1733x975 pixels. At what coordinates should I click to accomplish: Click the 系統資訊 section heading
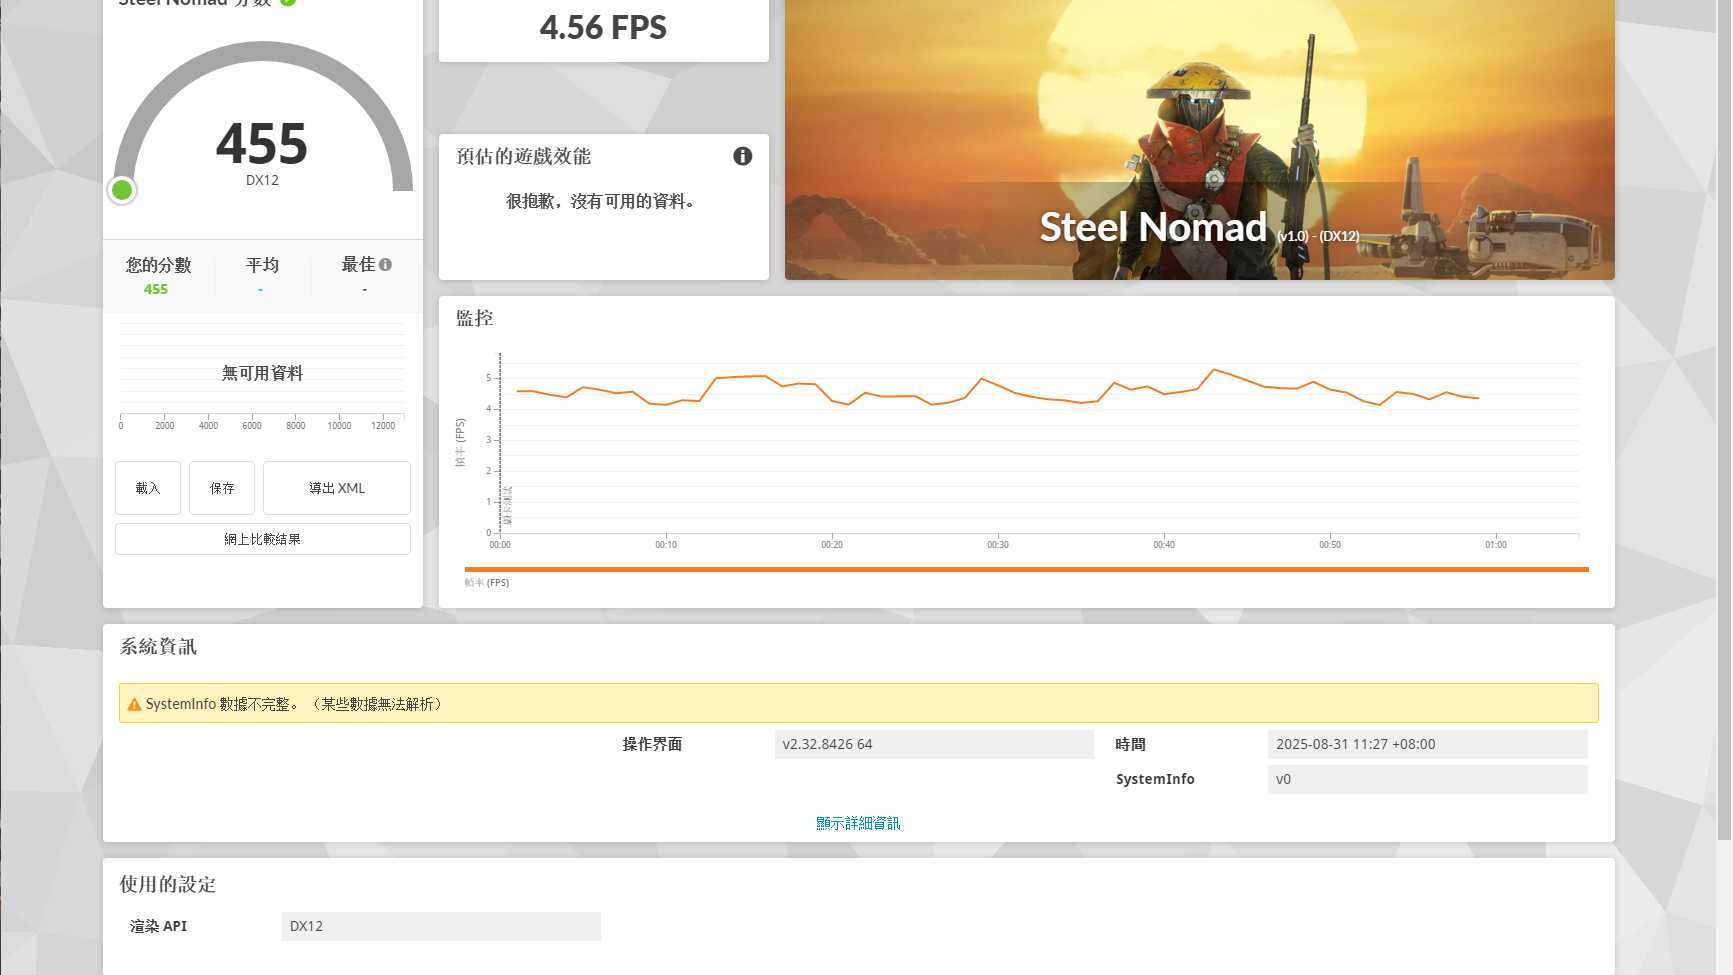[158, 647]
